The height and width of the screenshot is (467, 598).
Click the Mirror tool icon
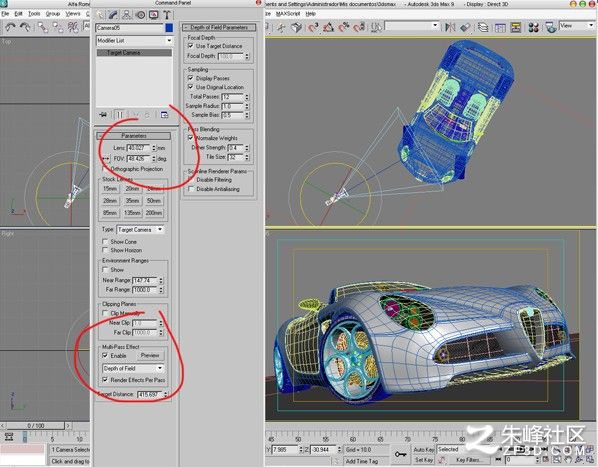(x=450, y=27)
